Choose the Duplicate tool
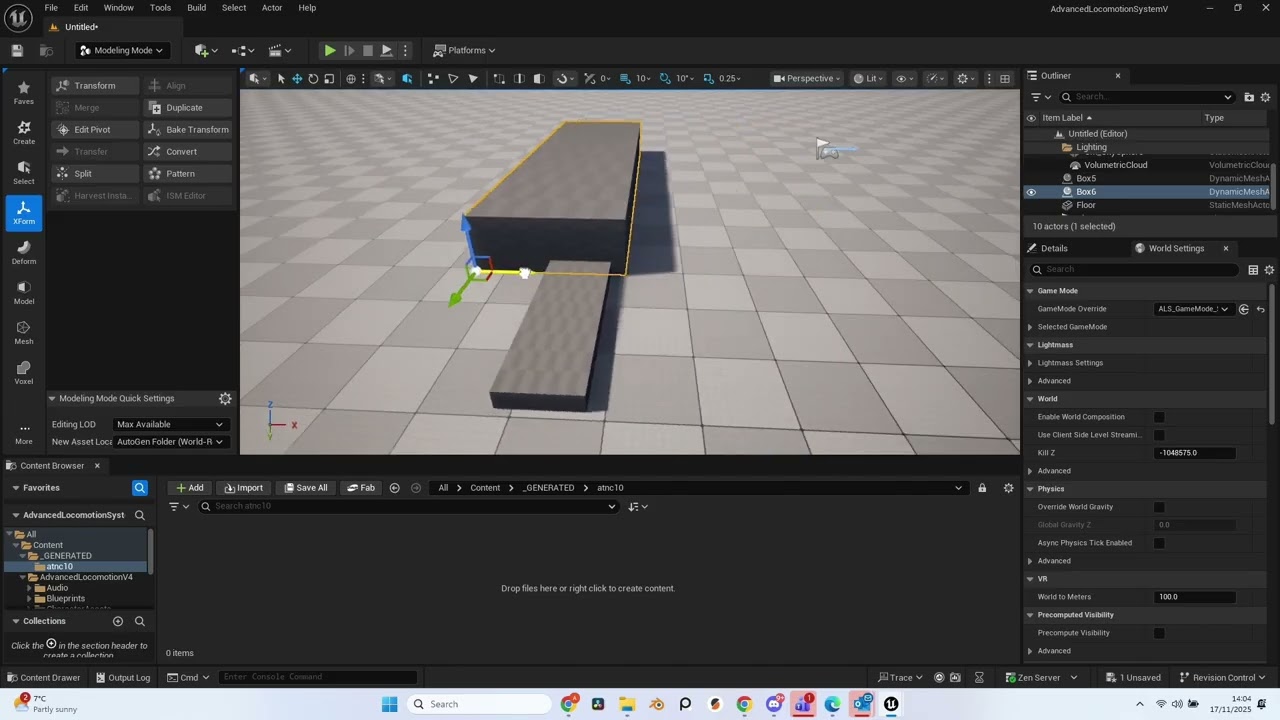1280x720 pixels. coord(187,107)
